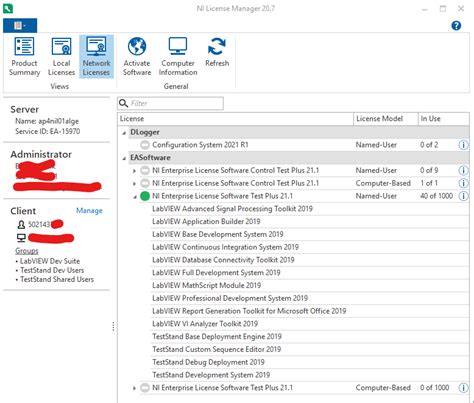Click gray status circle of Named-User Control Test Plus
This screenshot has height=403, width=474.
(145, 170)
